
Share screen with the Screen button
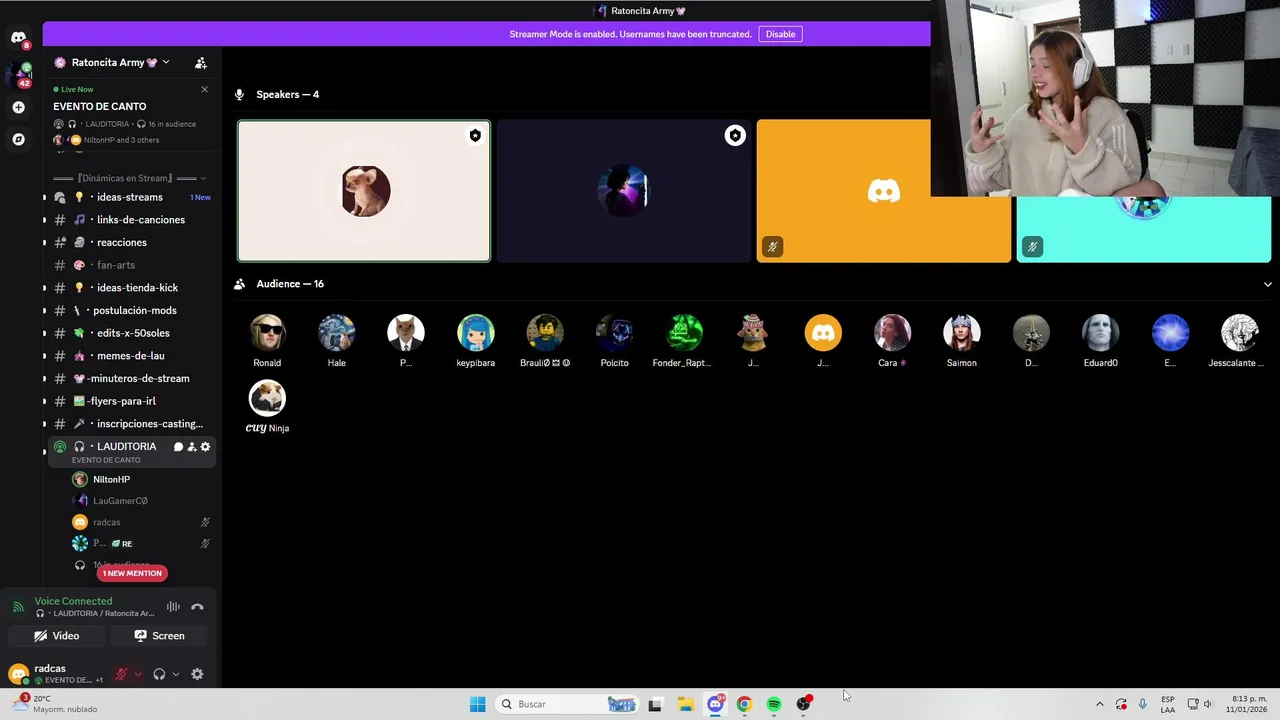pos(160,636)
